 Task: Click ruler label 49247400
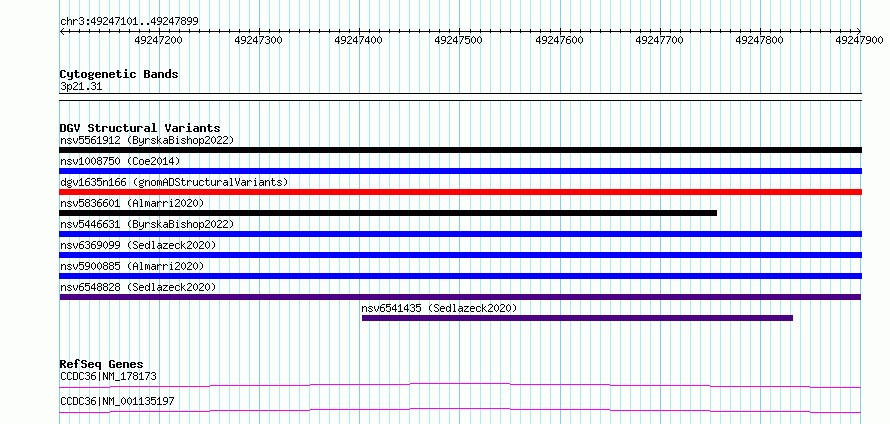click(x=359, y=40)
